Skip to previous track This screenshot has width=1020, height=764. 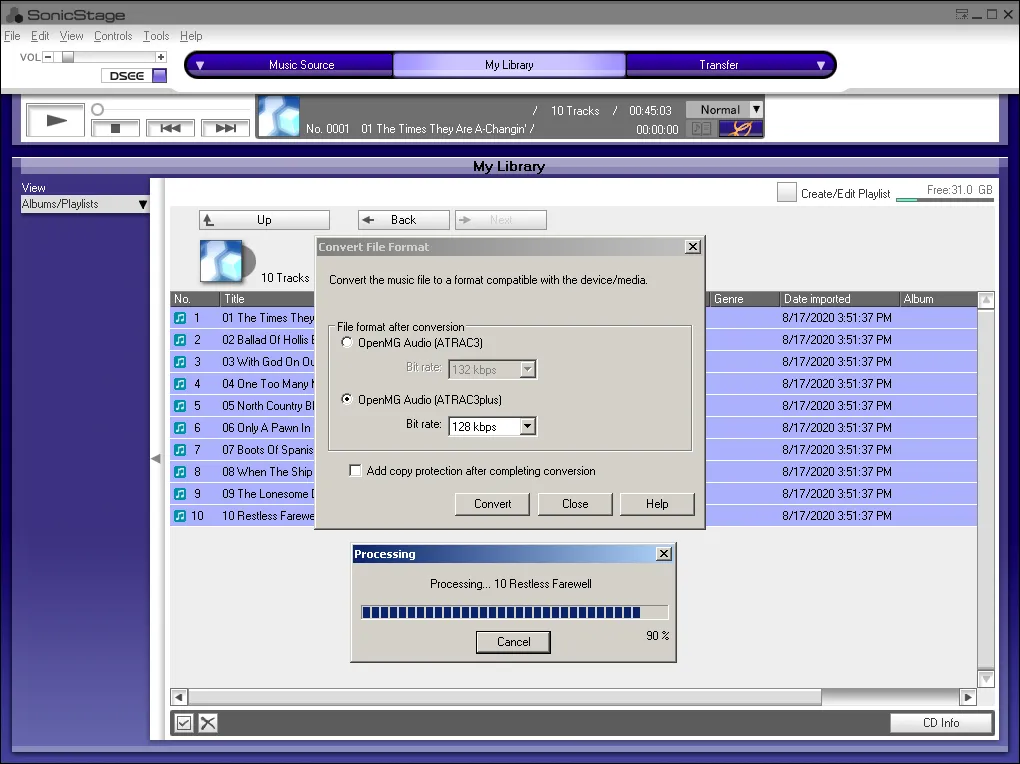click(168, 128)
